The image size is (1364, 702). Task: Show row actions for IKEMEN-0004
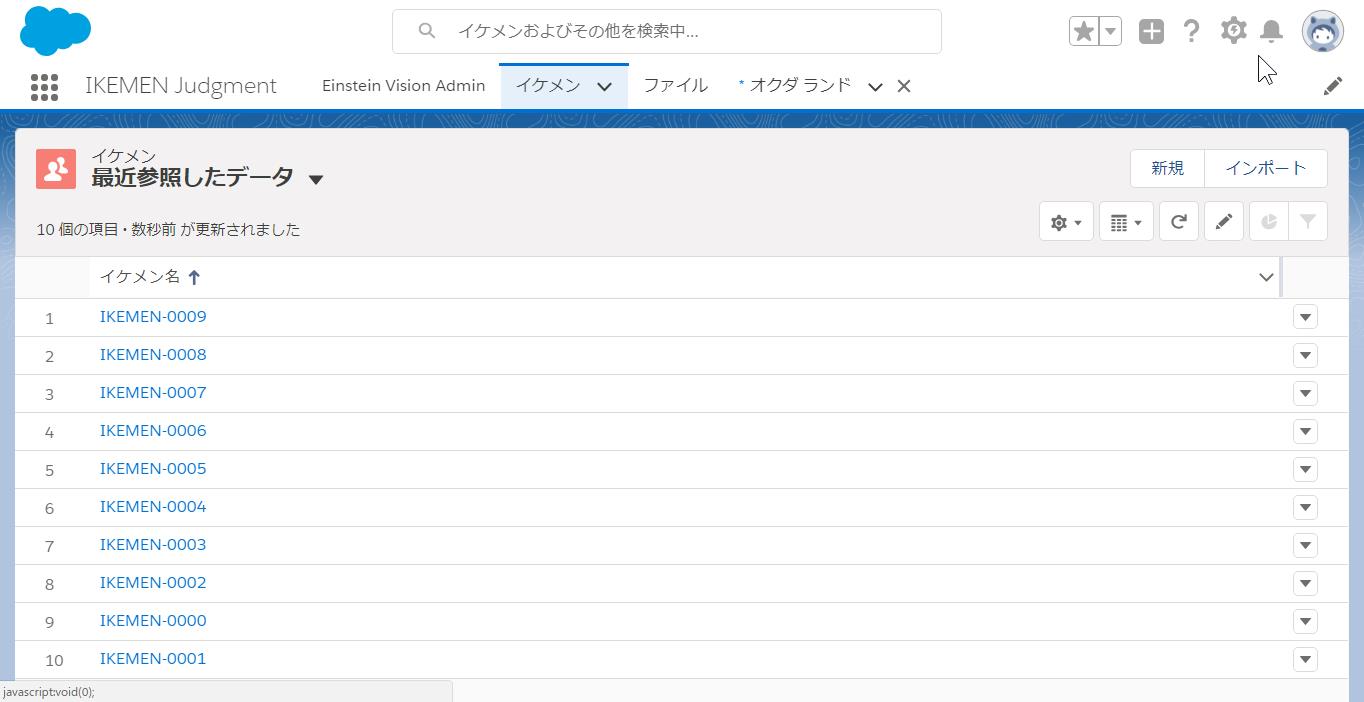[1305, 507]
